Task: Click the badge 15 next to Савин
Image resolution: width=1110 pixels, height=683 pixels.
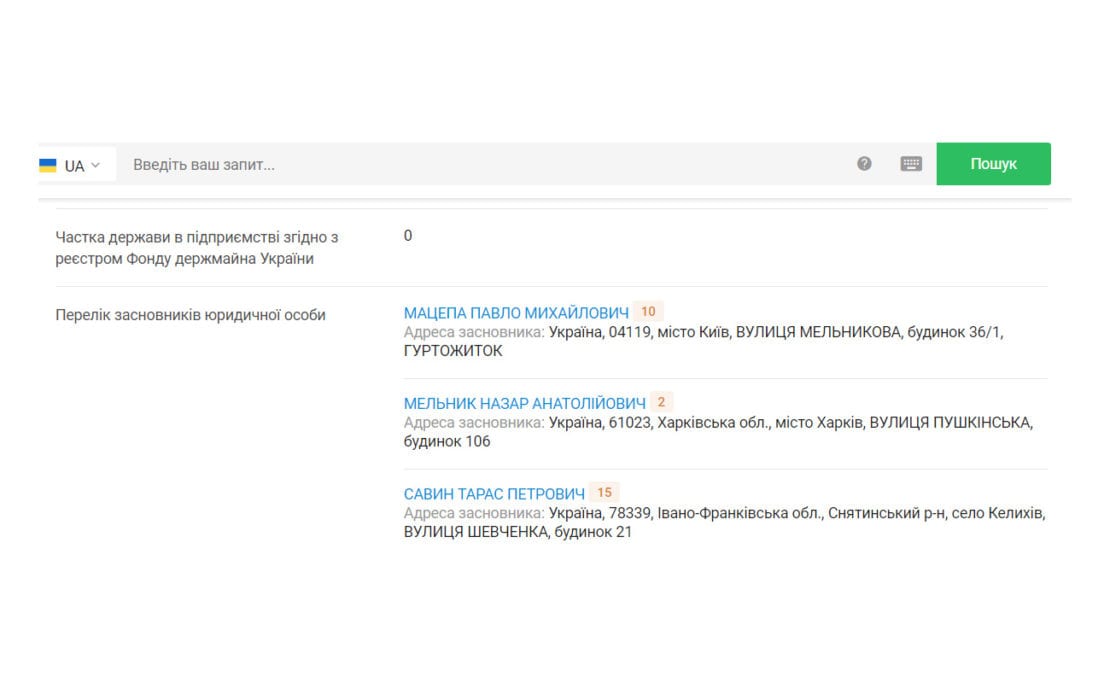Action: click(604, 493)
